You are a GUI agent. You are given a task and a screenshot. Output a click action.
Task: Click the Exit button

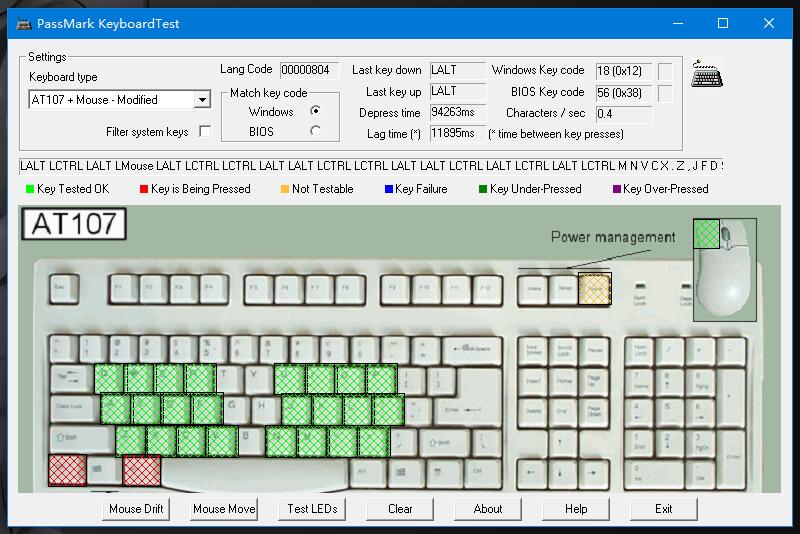click(664, 508)
